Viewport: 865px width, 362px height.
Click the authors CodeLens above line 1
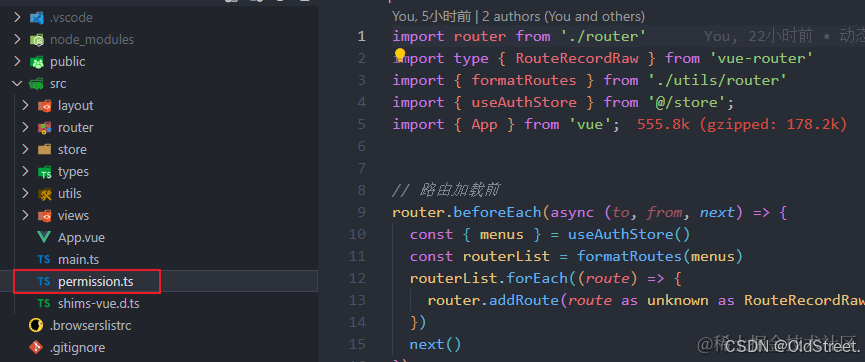518,17
